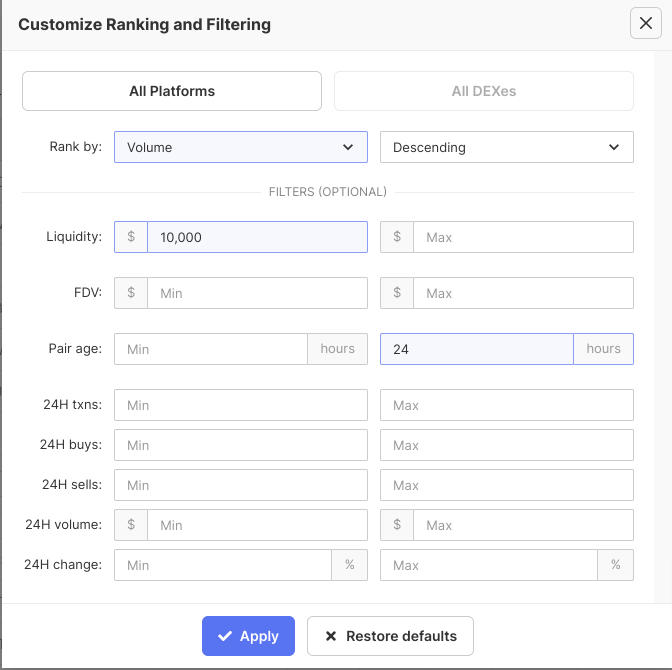Click the Restore defaults button
The image size is (672, 670).
click(x=390, y=636)
